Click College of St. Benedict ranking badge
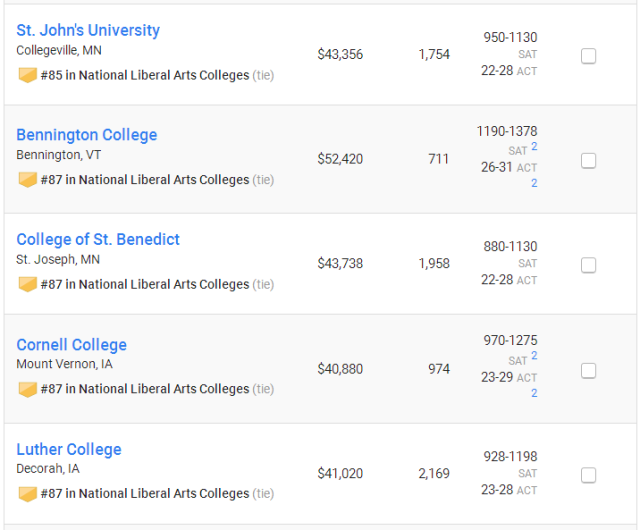The image size is (640, 530). pos(28,284)
